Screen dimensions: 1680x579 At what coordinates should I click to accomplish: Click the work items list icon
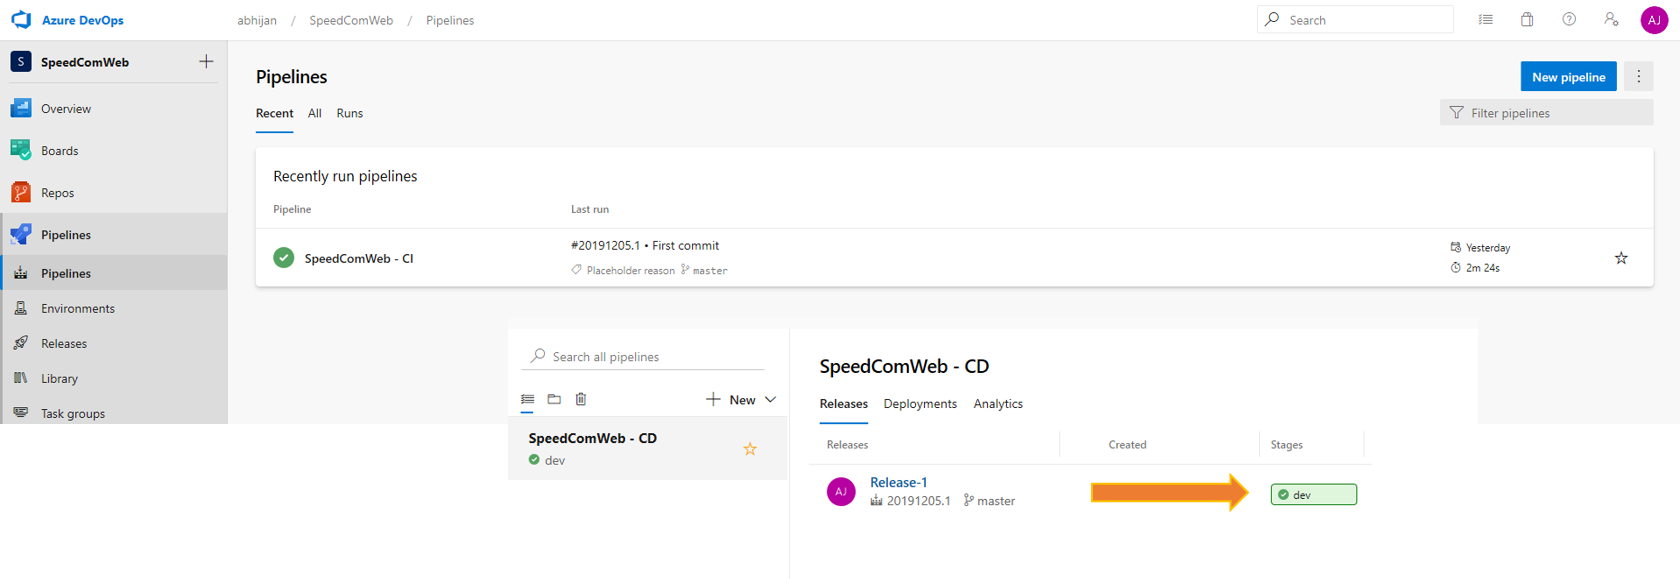click(1486, 20)
